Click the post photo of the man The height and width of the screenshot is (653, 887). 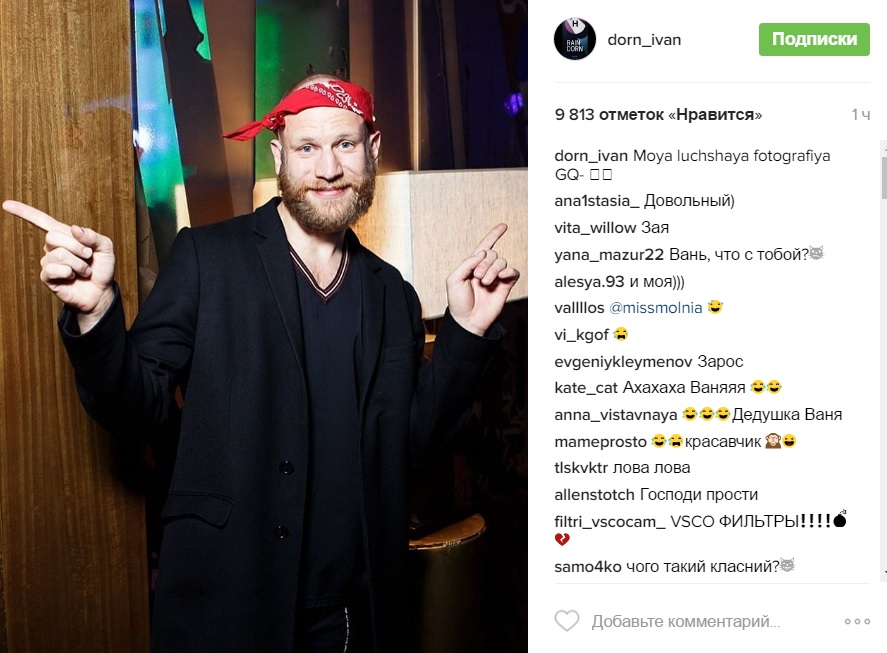coord(264,326)
